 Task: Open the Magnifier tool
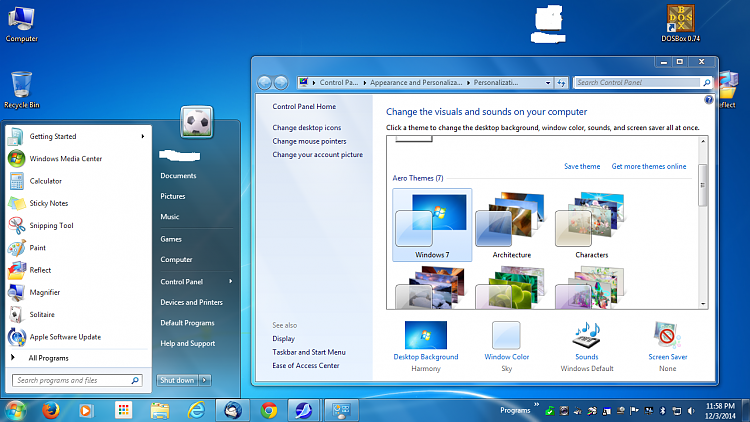click(x=77, y=292)
